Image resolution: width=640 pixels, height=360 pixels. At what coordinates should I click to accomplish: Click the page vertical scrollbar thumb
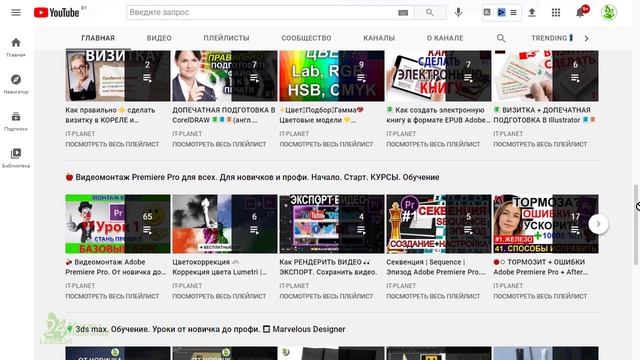pyautogui.click(x=636, y=224)
